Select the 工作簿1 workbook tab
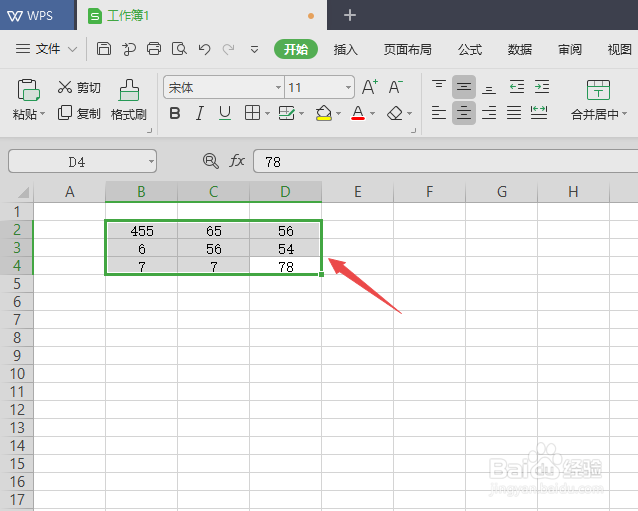The width and height of the screenshot is (638, 511). [x=201, y=15]
